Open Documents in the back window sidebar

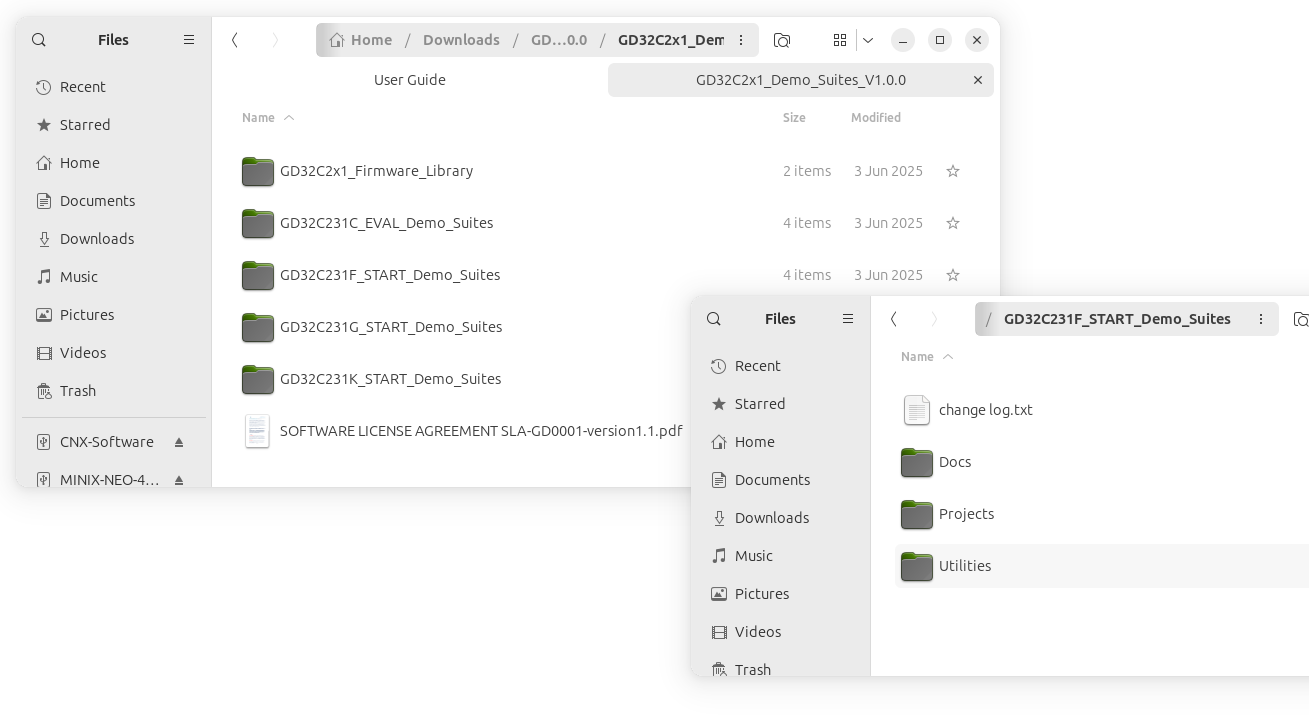click(113, 201)
